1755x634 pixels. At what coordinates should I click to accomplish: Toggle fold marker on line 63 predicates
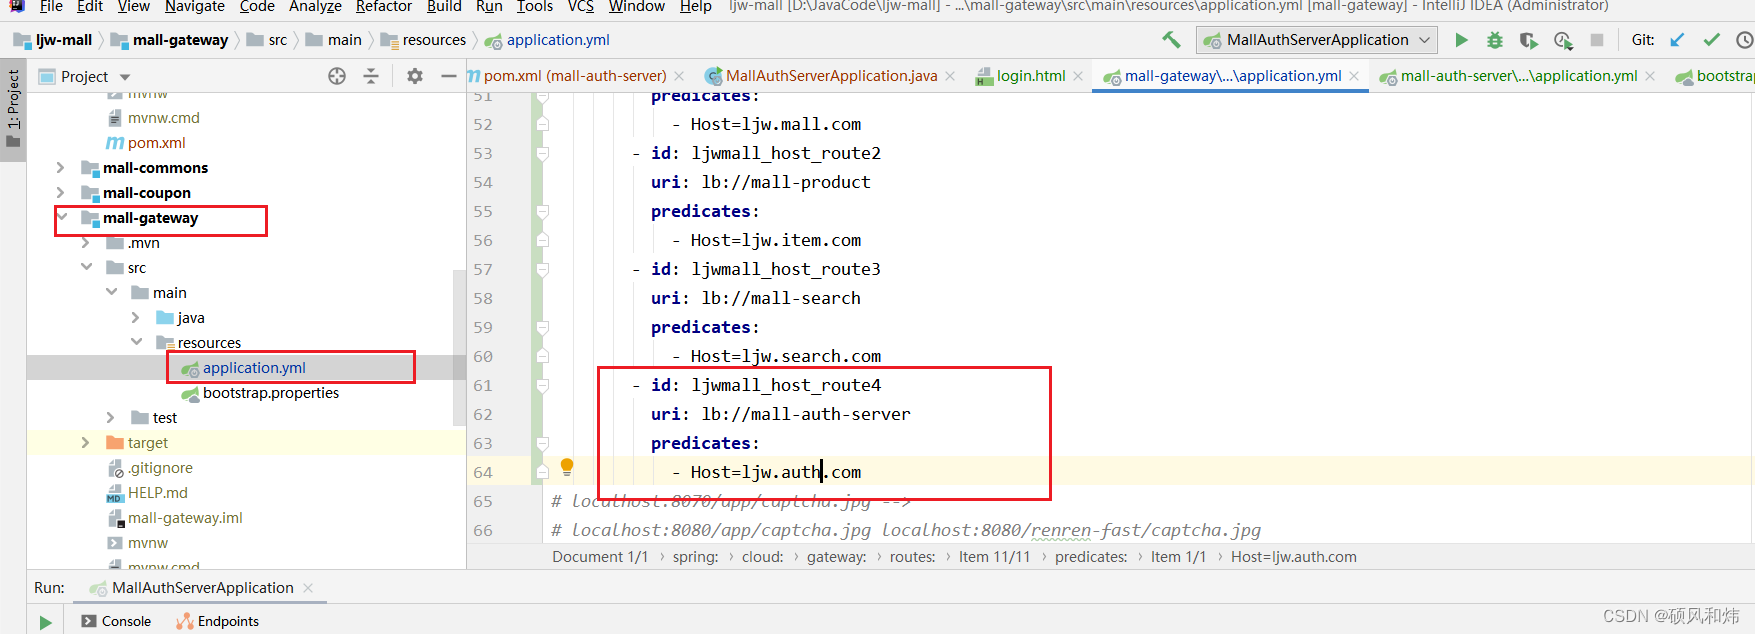pyautogui.click(x=542, y=444)
